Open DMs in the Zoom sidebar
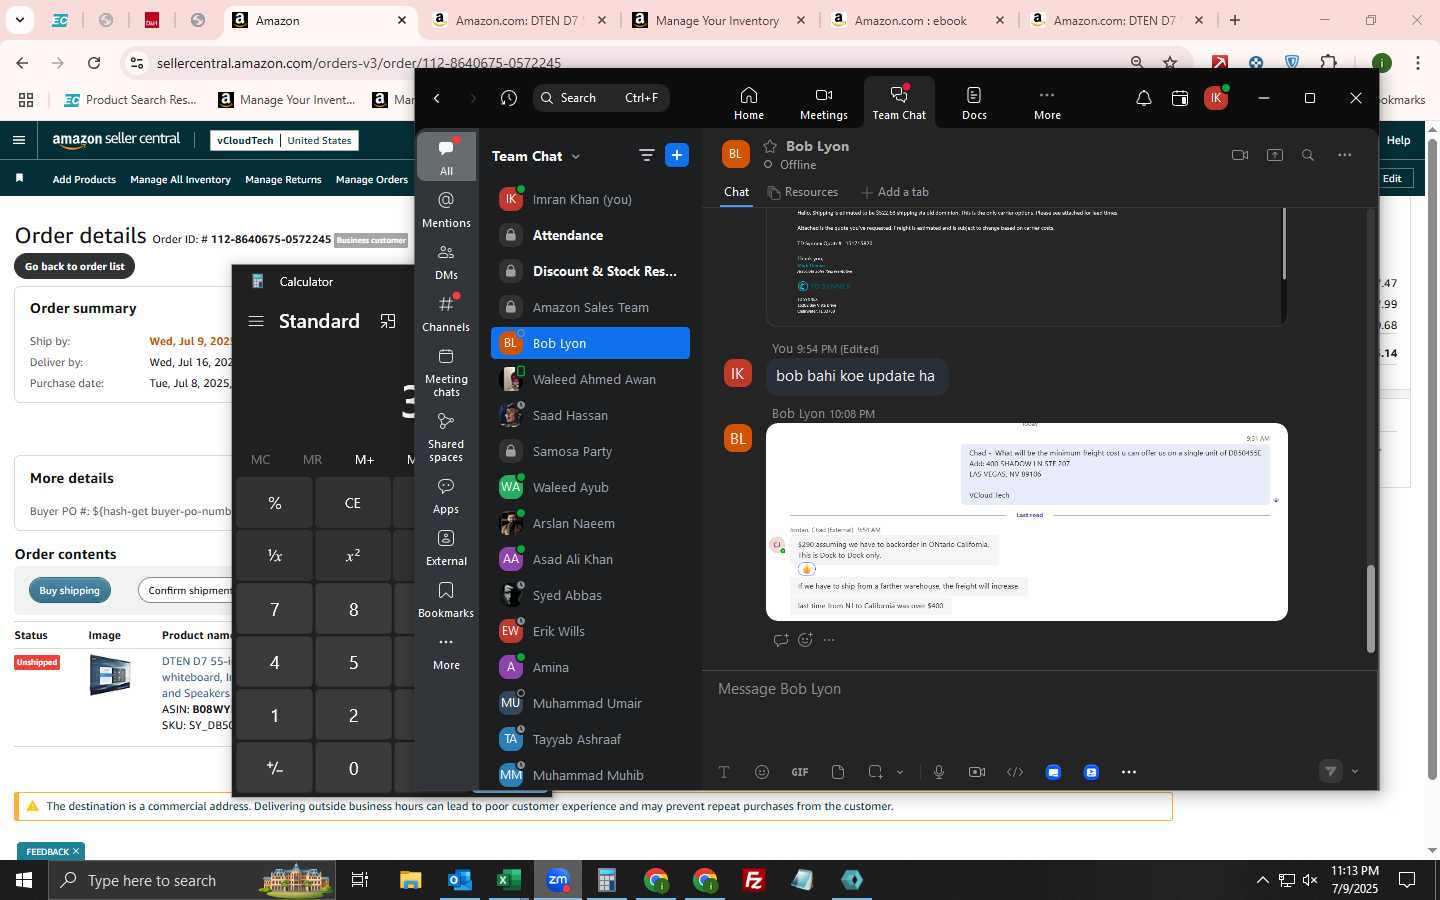The height and width of the screenshot is (900, 1440). [446, 262]
